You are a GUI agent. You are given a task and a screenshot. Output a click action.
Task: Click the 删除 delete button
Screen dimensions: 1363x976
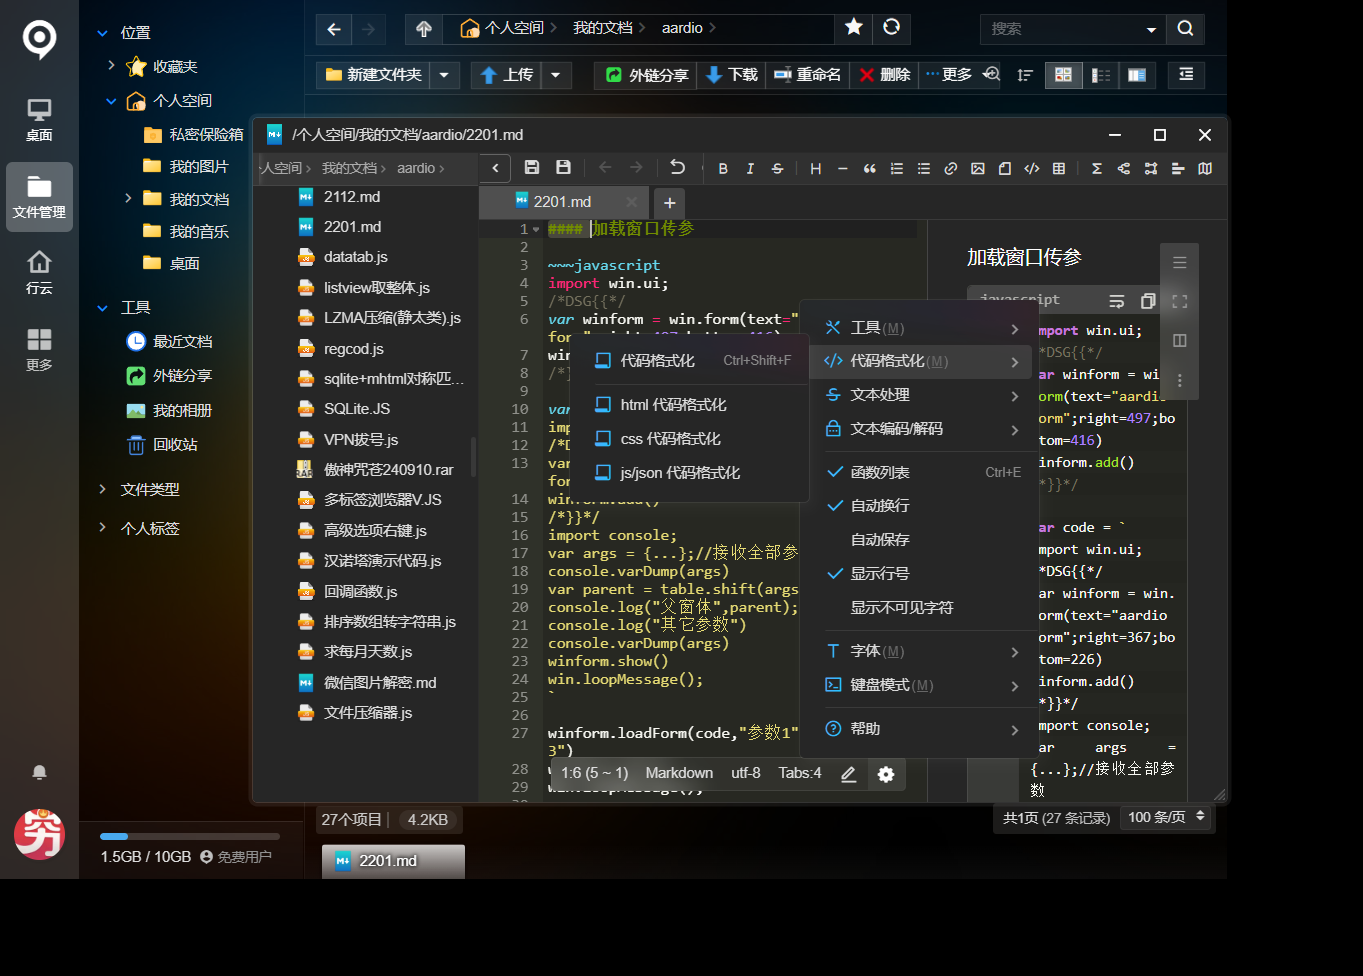click(885, 75)
